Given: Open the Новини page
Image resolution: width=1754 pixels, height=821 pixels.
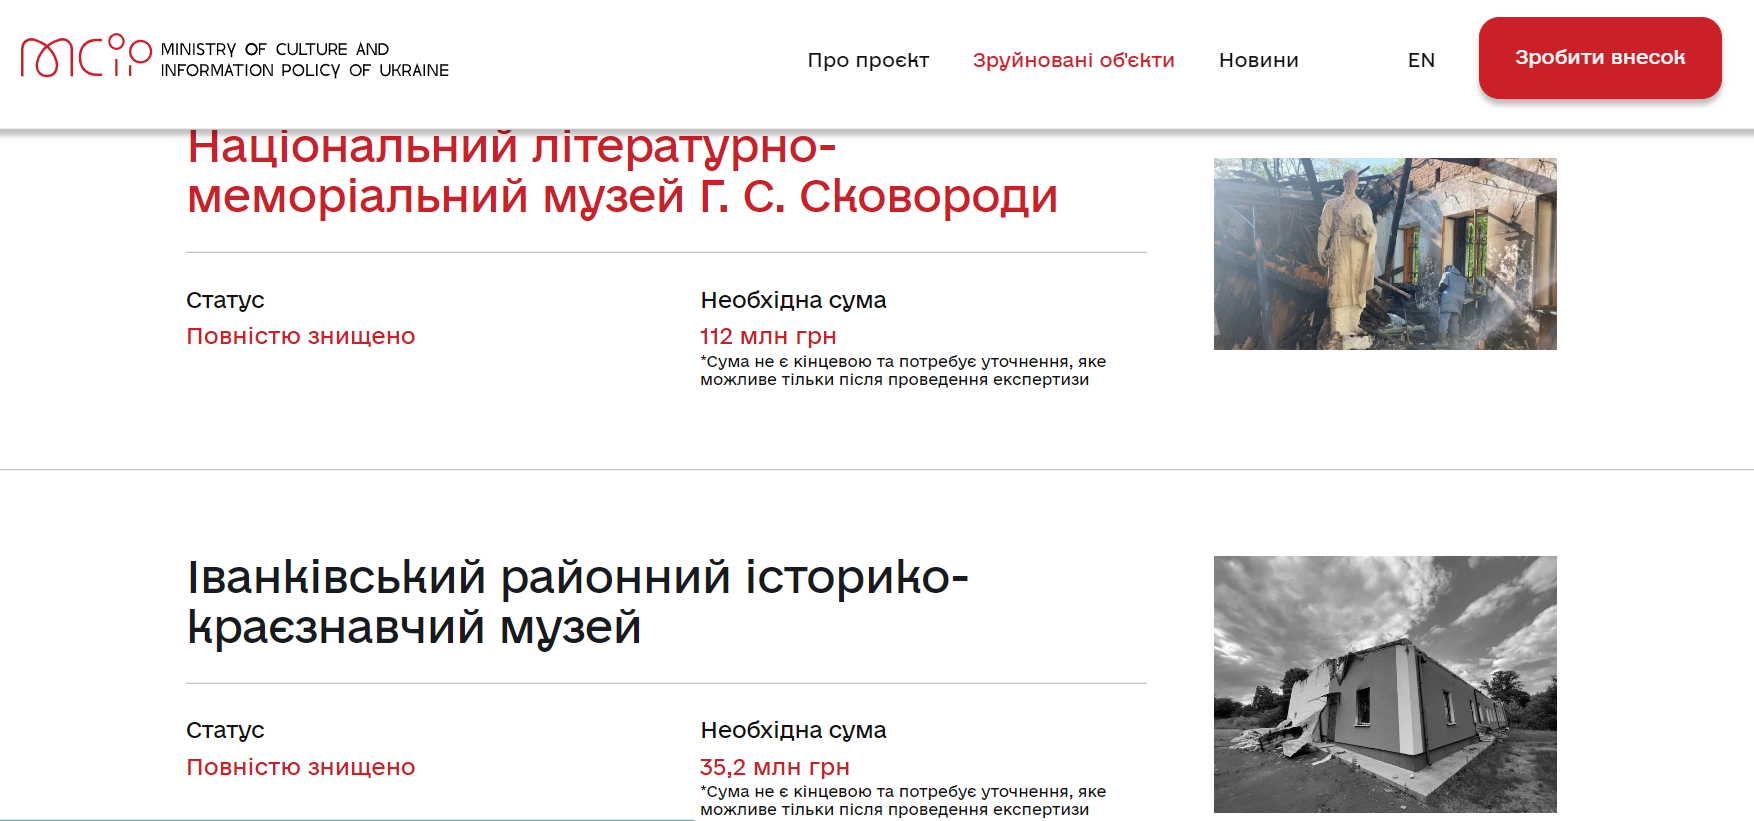Looking at the screenshot, I should click(x=1258, y=60).
